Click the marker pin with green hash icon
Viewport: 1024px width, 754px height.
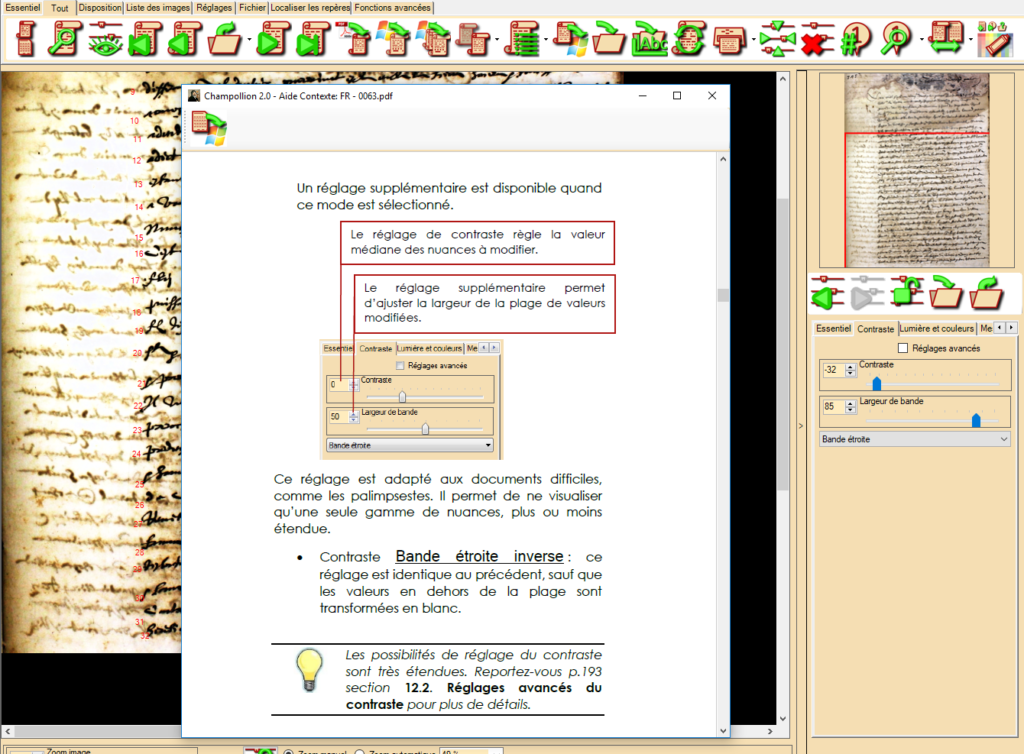[x=856, y=39]
